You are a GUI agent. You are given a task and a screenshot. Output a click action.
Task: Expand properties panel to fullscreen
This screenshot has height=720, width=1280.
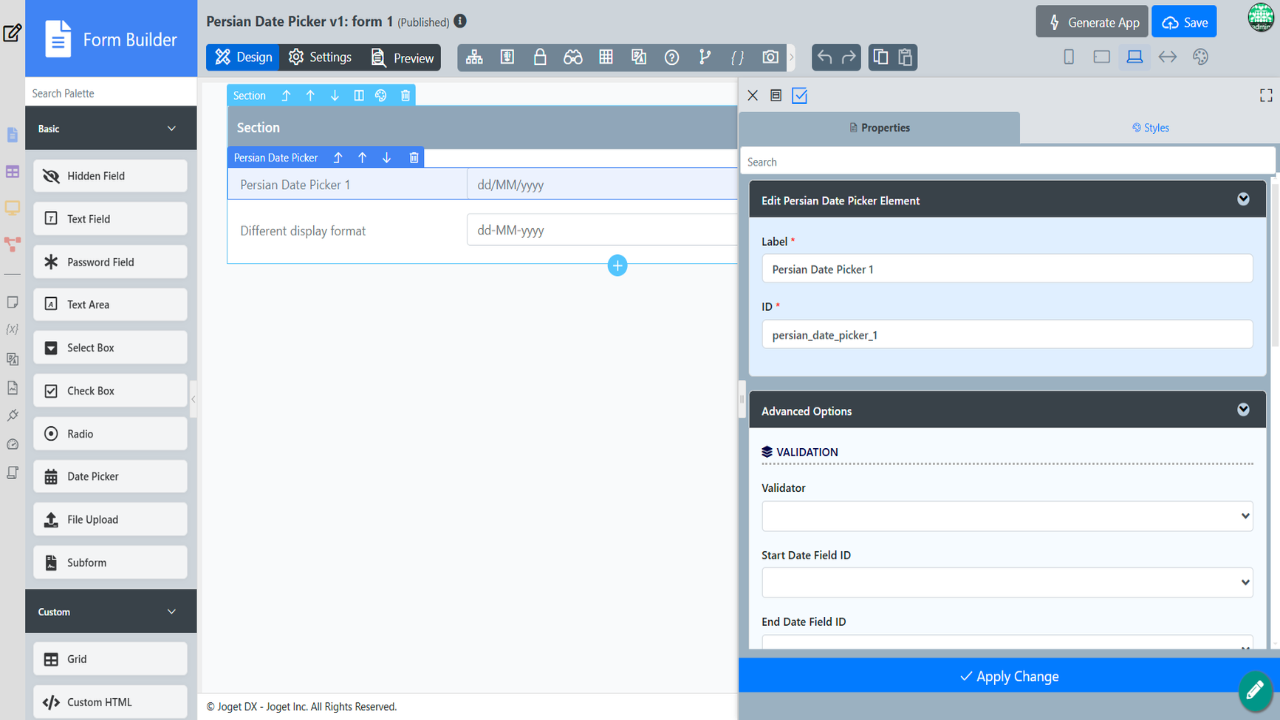coord(1266,95)
